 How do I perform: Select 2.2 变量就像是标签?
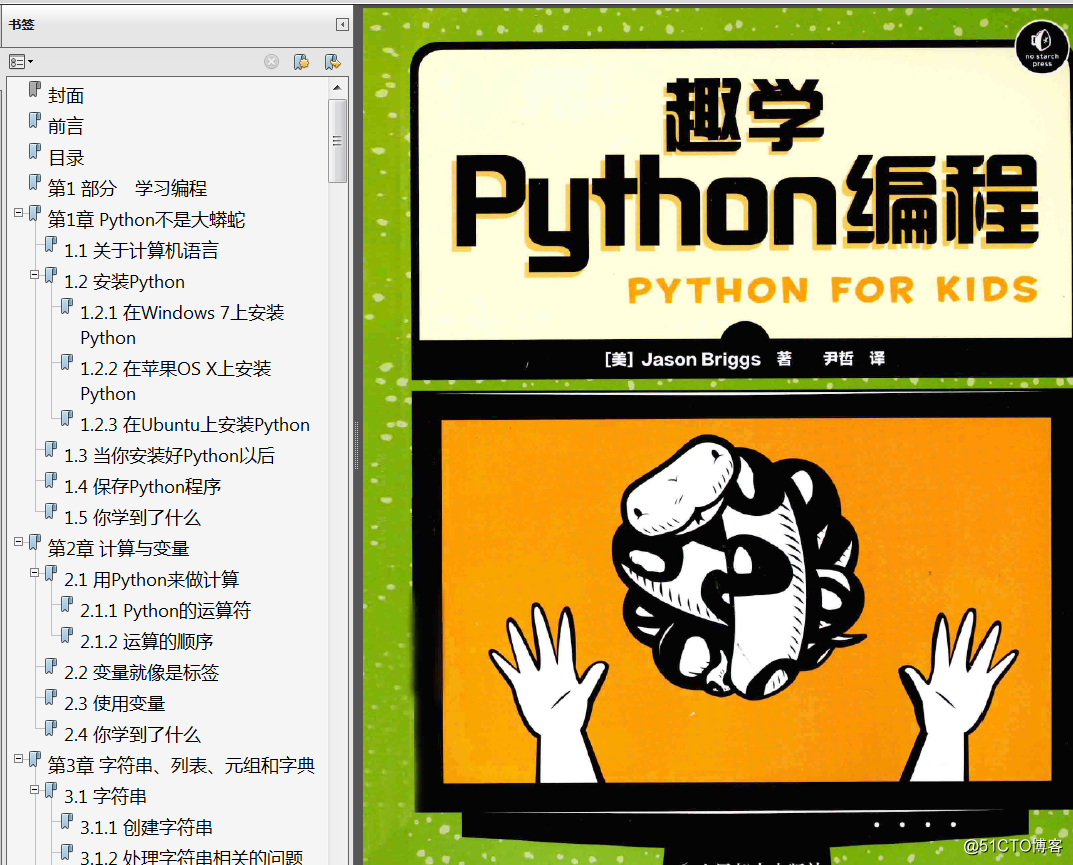tap(142, 673)
